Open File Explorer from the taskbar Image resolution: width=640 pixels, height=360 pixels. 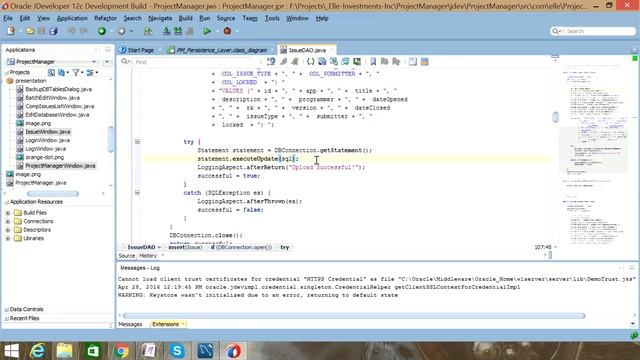click(64, 351)
